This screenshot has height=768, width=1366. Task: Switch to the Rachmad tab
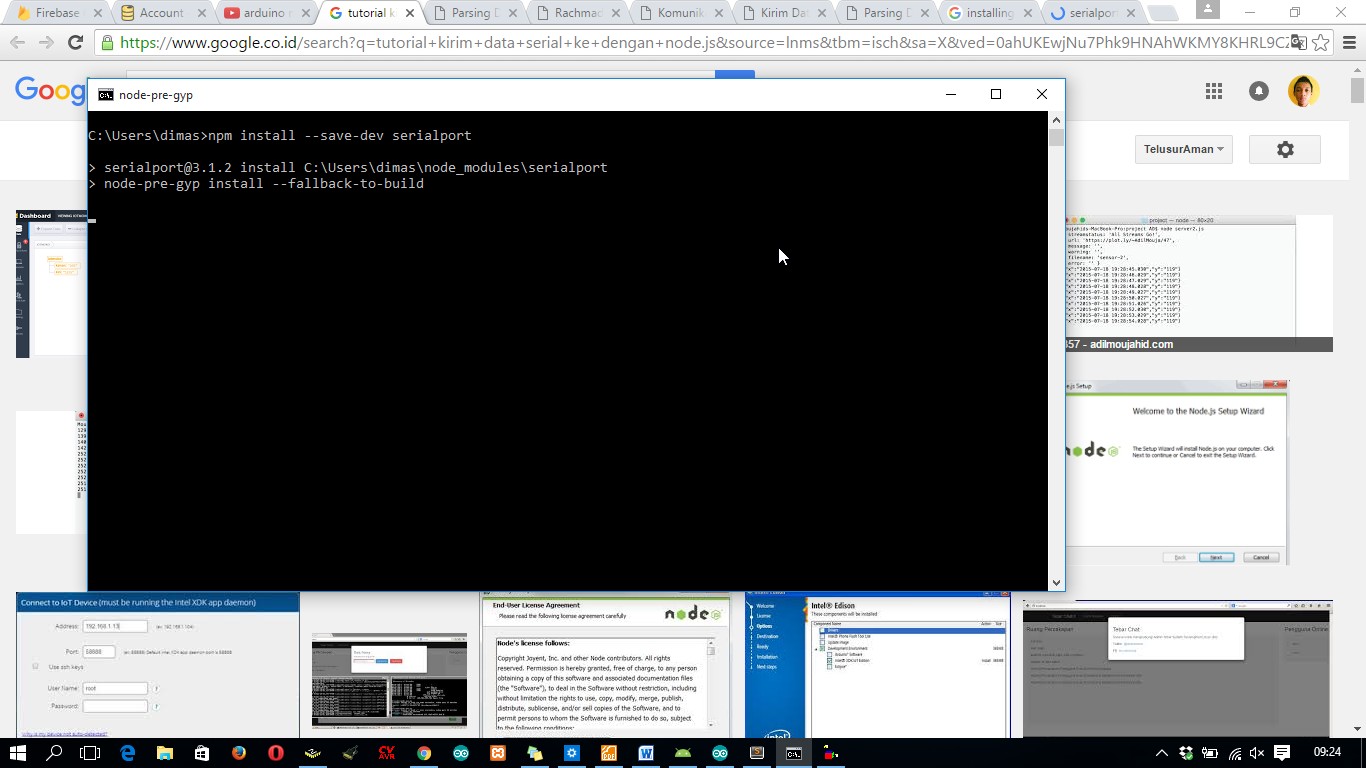pos(576,13)
